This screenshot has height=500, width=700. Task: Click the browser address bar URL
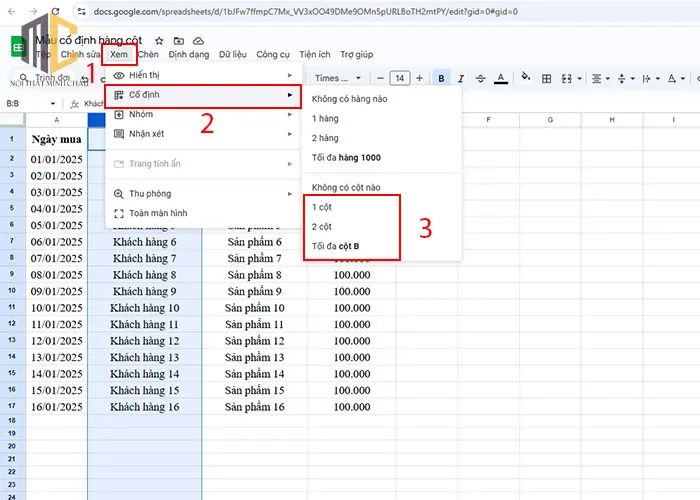point(305,12)
